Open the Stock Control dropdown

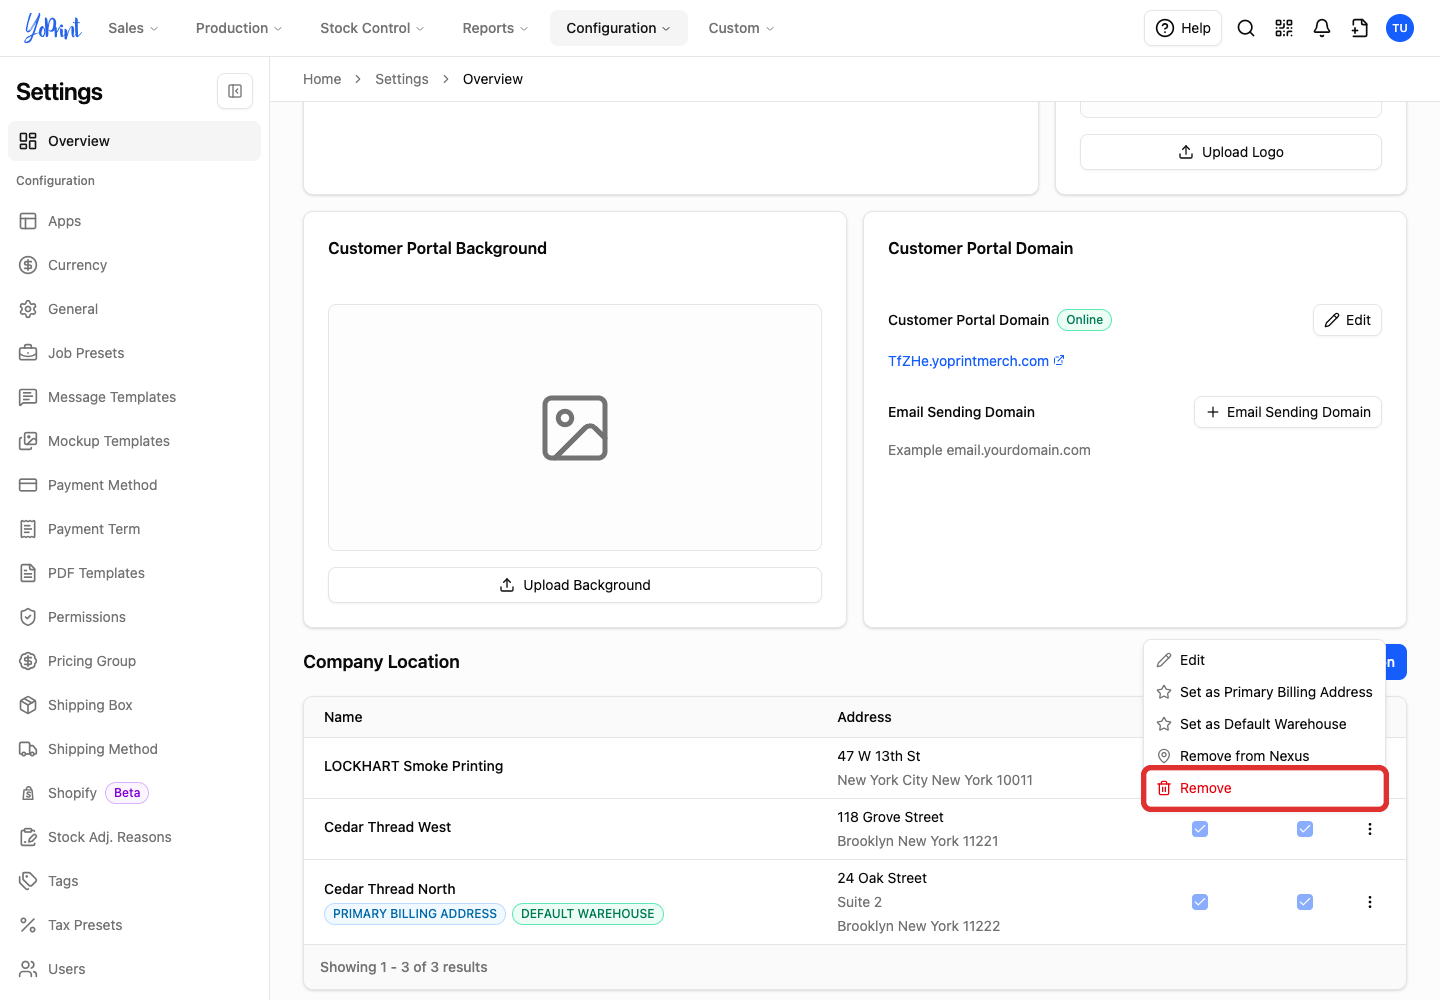[372, 28]
